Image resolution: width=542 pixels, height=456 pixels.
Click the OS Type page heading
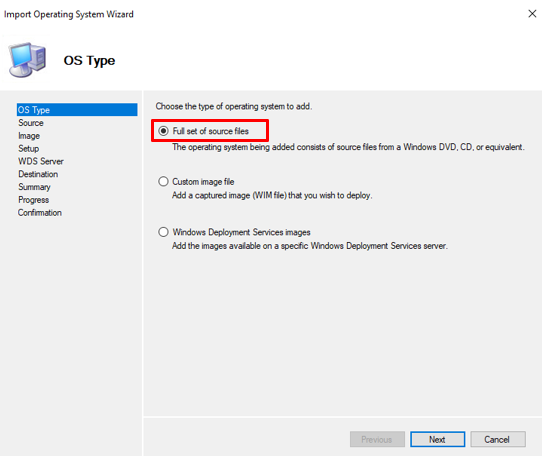(89, 61)
